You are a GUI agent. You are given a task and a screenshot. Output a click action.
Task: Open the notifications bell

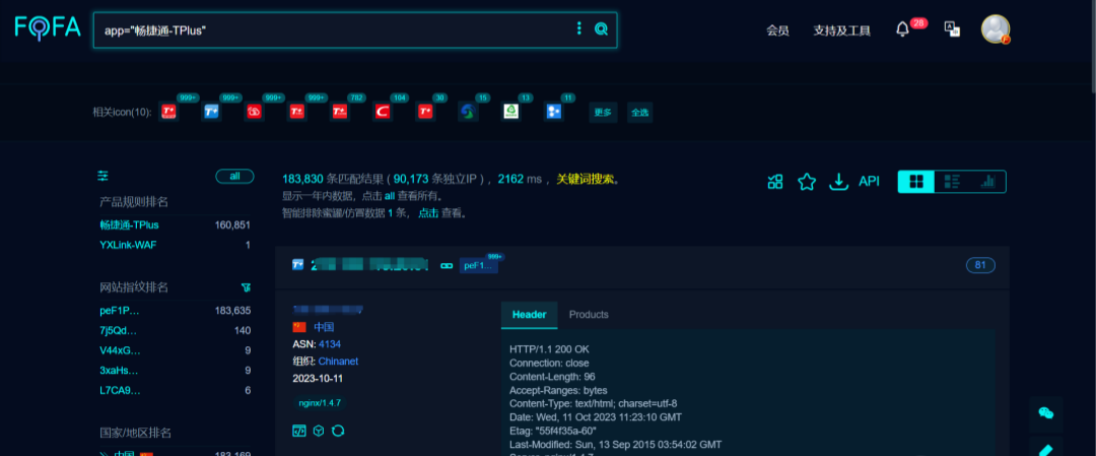point(902,29)
